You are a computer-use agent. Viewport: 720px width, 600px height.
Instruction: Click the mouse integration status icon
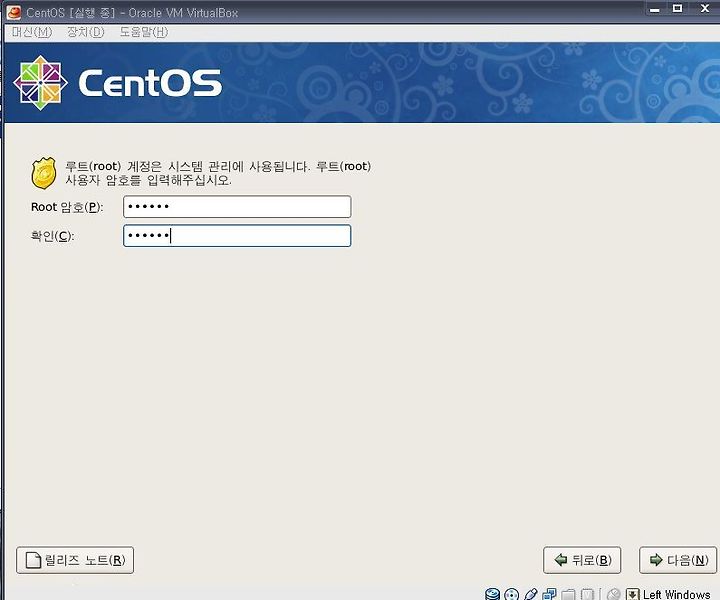[x=614, y=594]
